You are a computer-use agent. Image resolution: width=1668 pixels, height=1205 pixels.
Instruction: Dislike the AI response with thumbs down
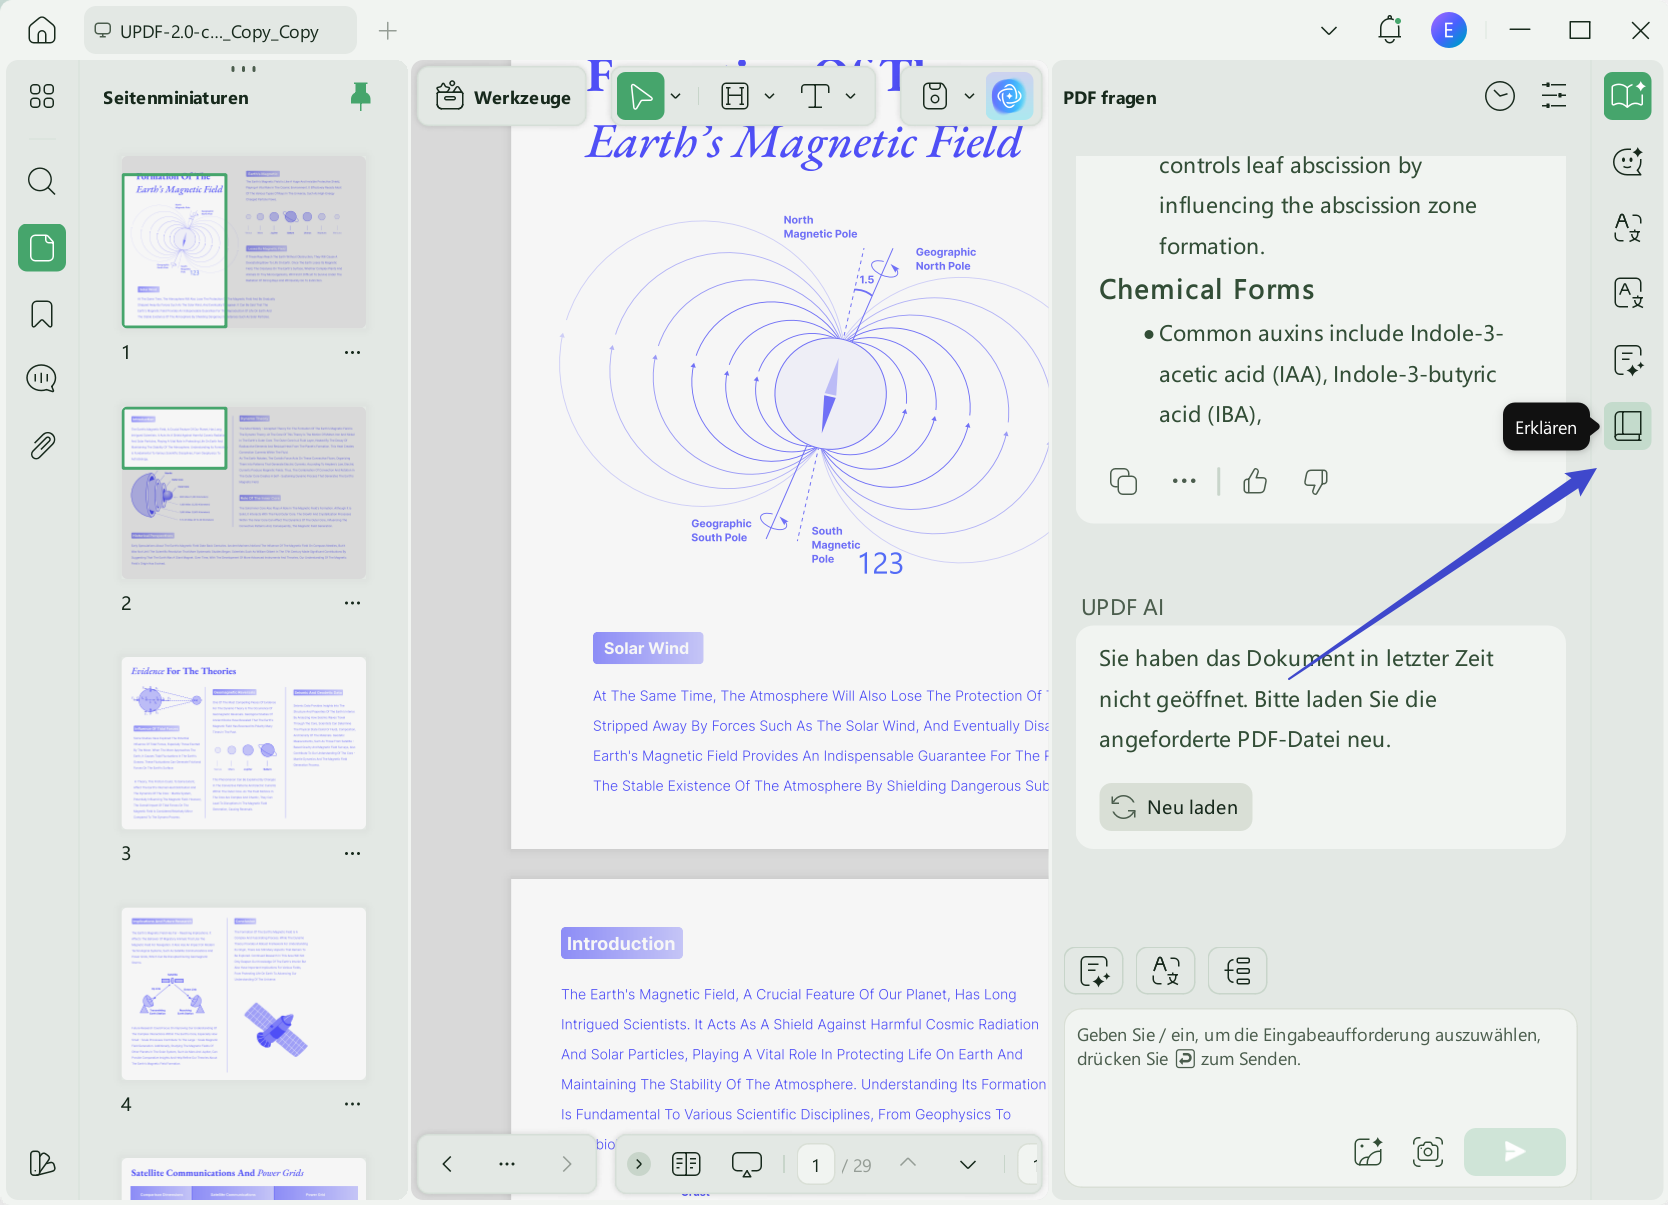click(1316, 482)
